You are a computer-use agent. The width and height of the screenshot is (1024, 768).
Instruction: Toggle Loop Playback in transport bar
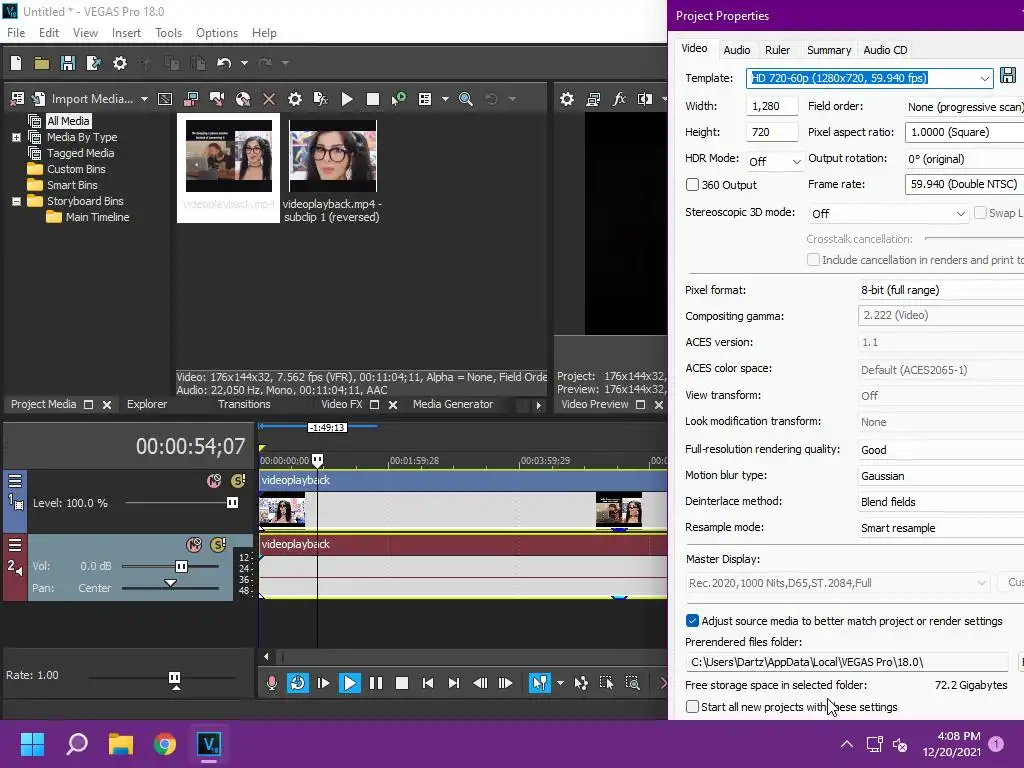[x=297, y=683]
